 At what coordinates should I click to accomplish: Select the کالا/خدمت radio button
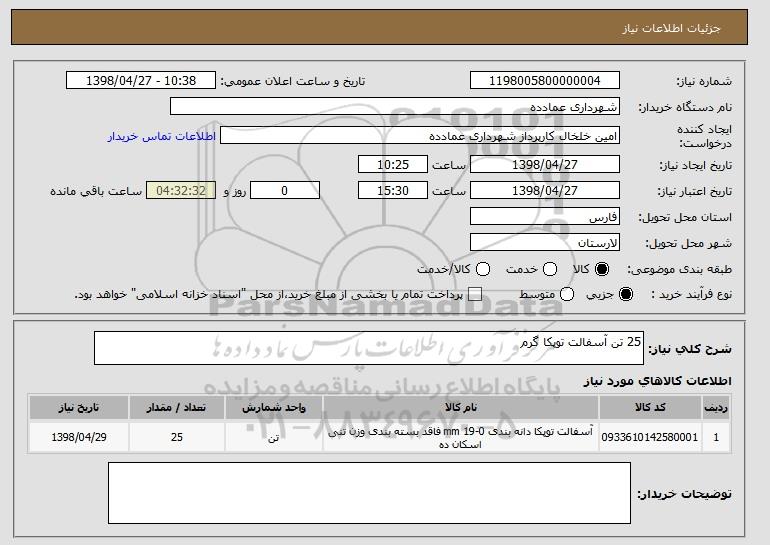coord(483,269)
